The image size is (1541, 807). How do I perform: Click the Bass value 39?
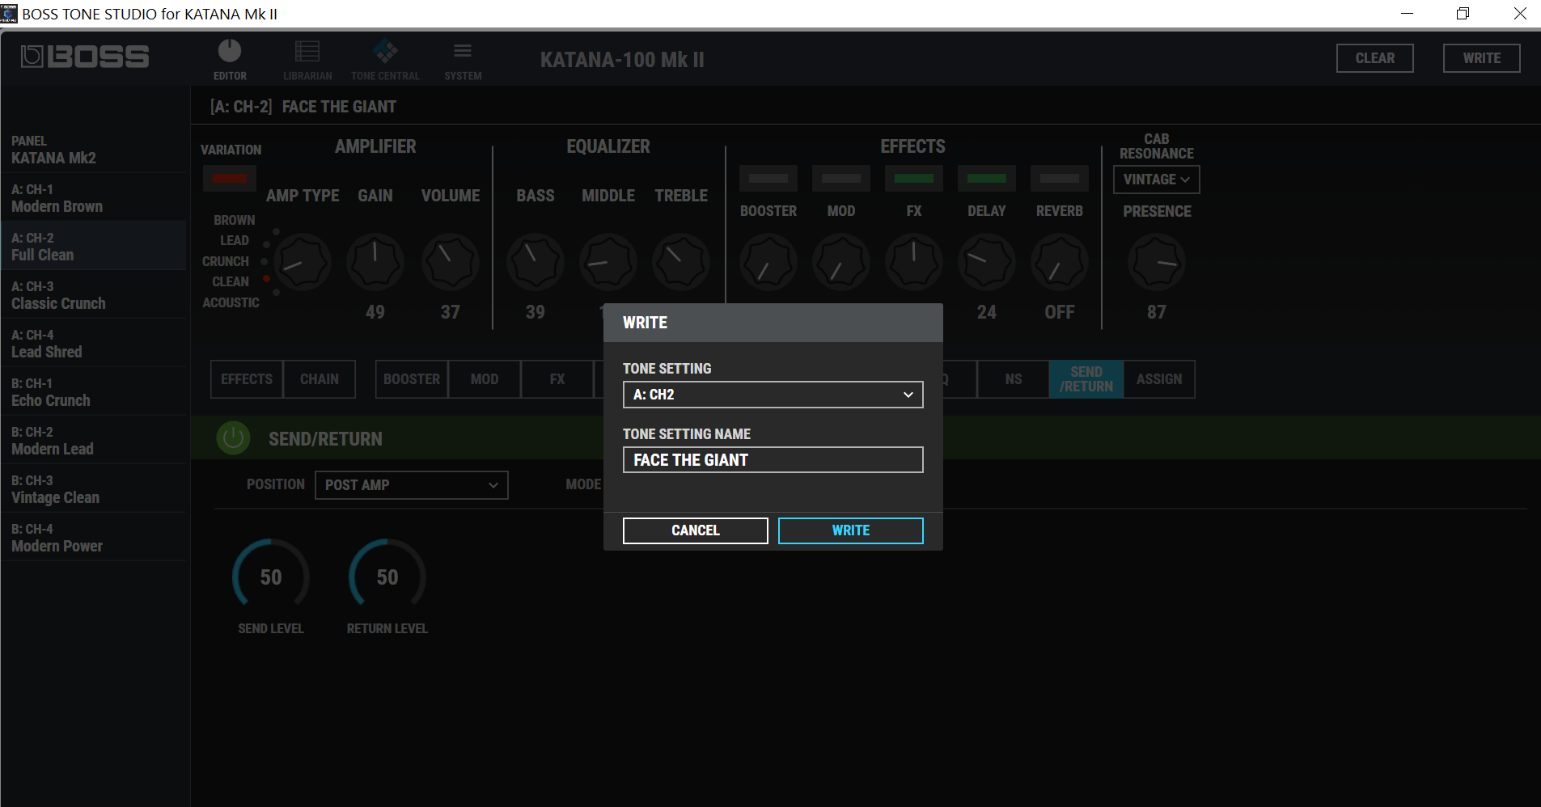[x=535, y=312]
